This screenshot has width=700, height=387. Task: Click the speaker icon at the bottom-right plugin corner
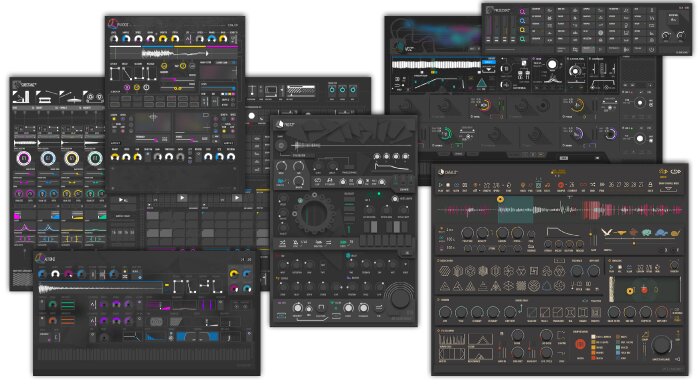[x=677, y=359]
